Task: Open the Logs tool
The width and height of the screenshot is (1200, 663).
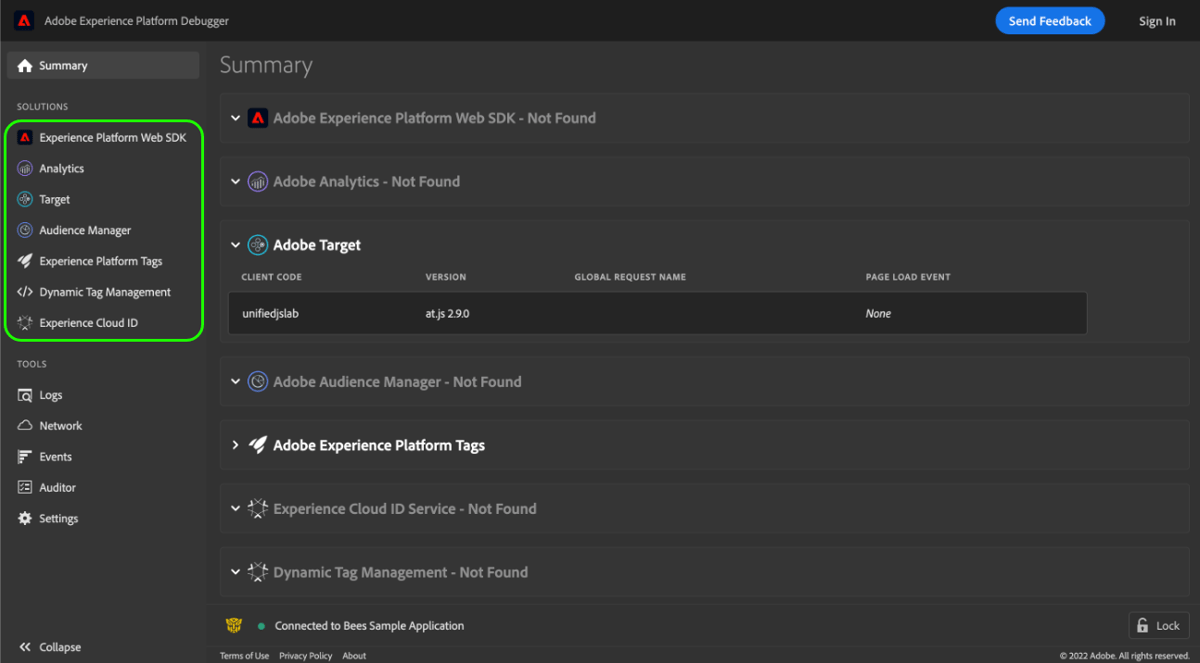Action: coord(48,395)
